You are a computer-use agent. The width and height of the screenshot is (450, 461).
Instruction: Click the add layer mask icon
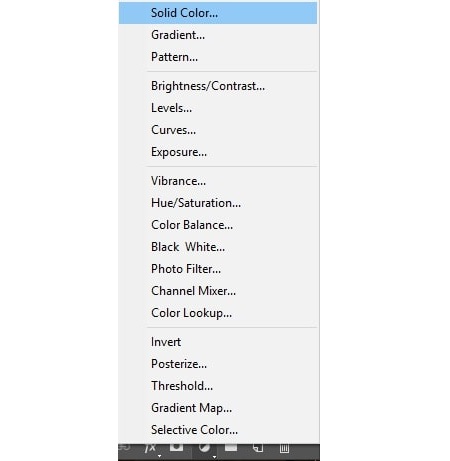[x=176, y=447]
